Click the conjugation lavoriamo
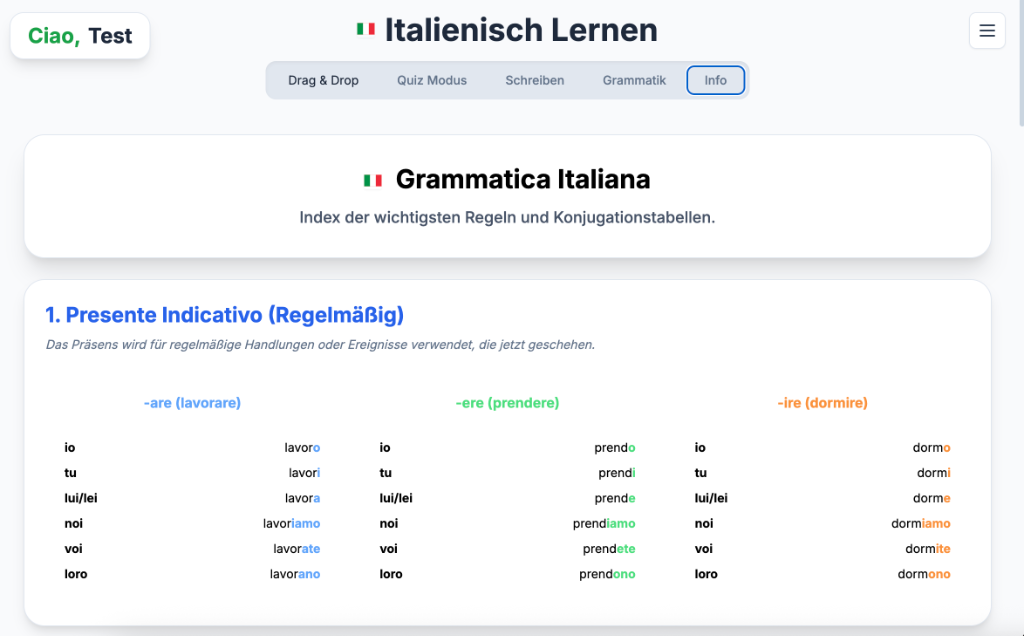Screen dimensions: 1024x636 291,523
